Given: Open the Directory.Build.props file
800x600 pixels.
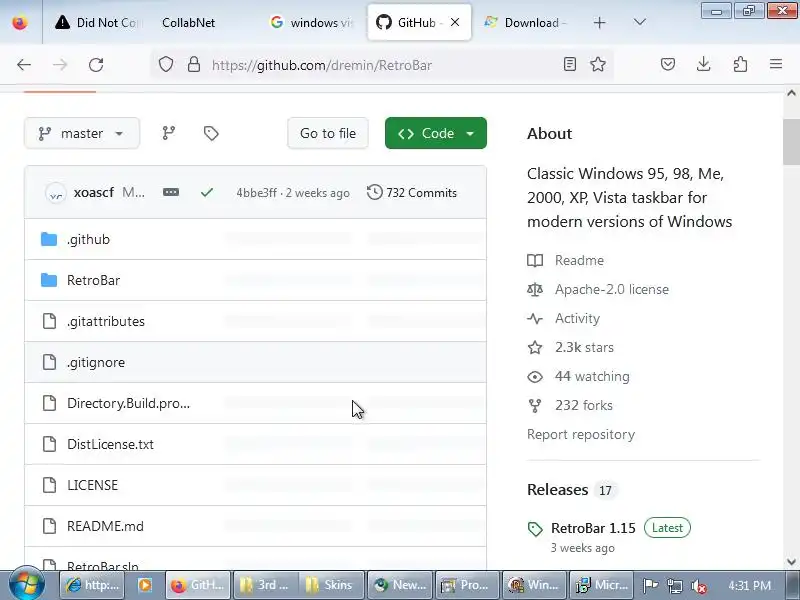Looking at the screenshot, I should tap(128, 403).
